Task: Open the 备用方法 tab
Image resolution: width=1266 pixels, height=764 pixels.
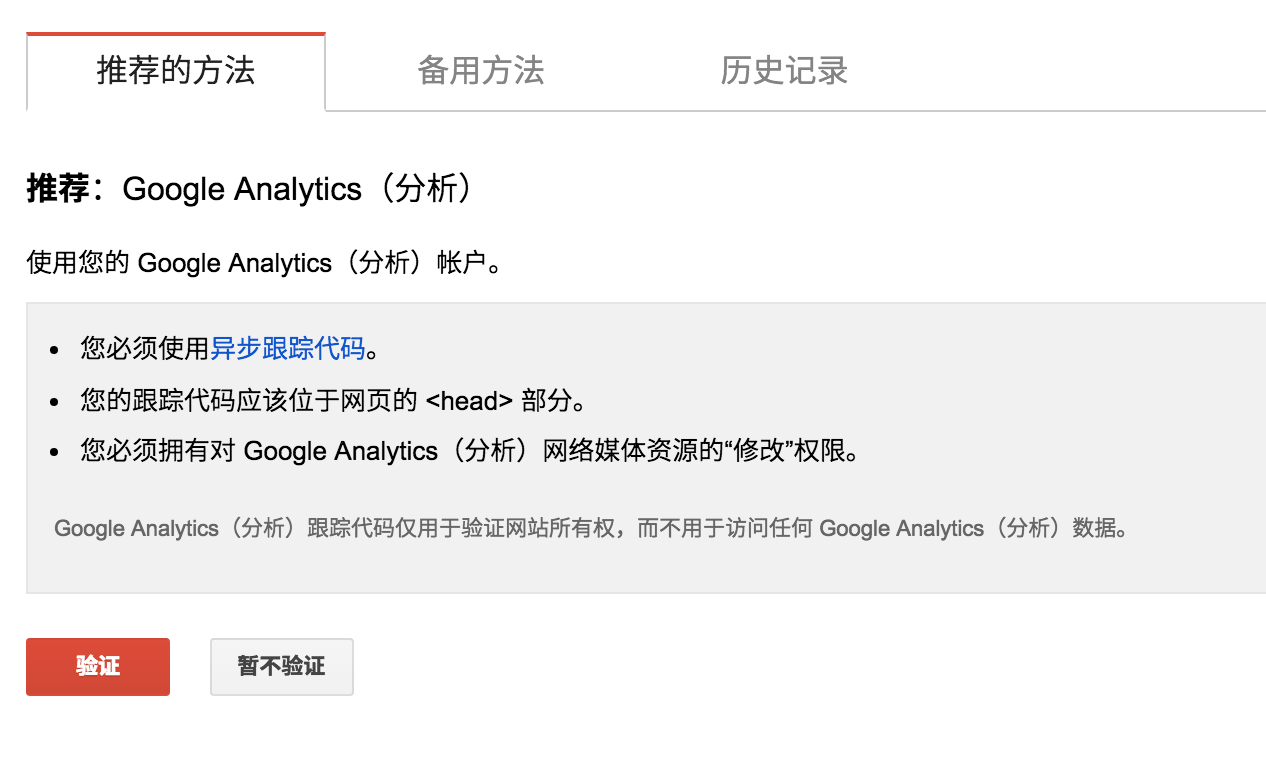Action: pos(480,71)
